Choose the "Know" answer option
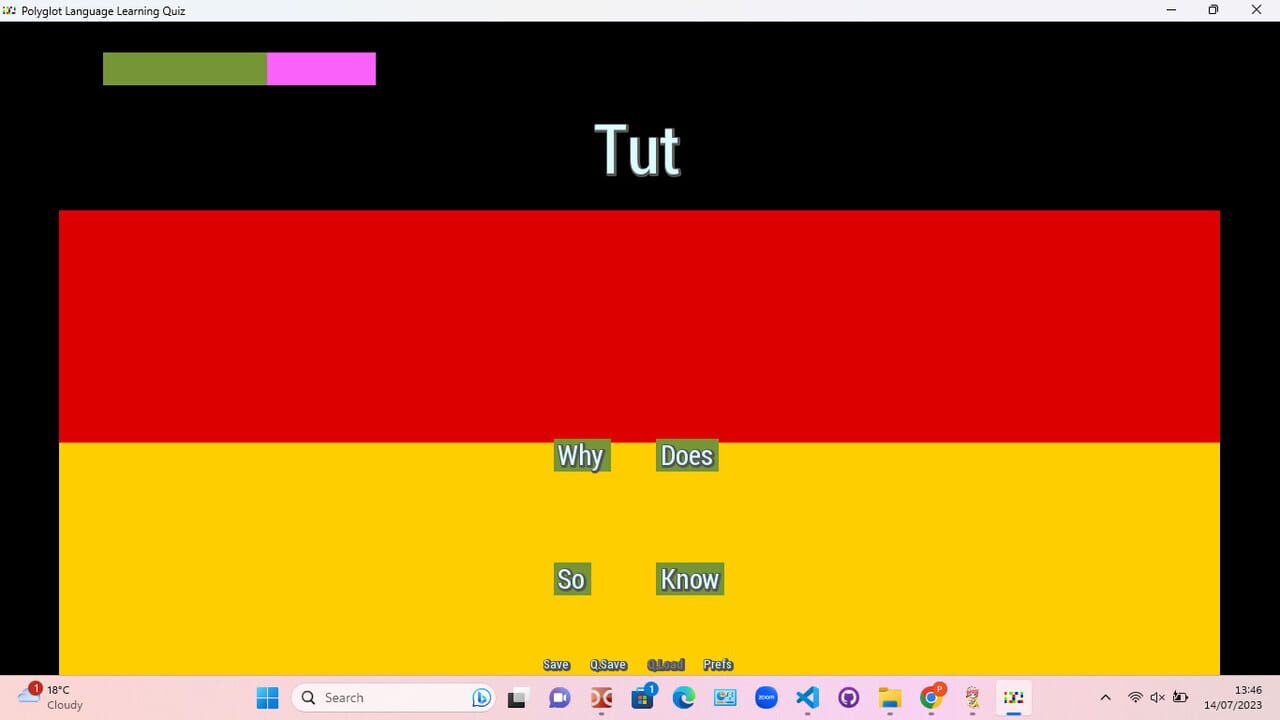Image resolution: width=1280 pixels, height=720 pixels. tap(689, 578)
